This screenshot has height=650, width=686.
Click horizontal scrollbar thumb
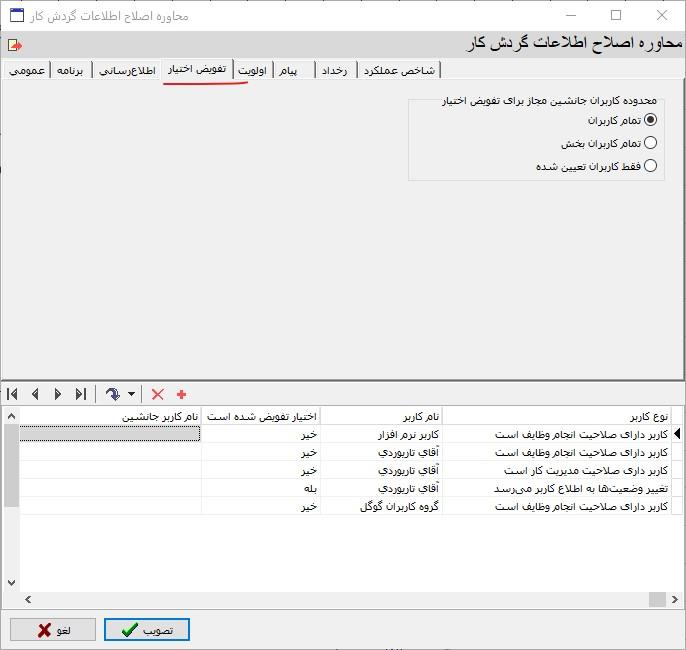pos(657,599)
